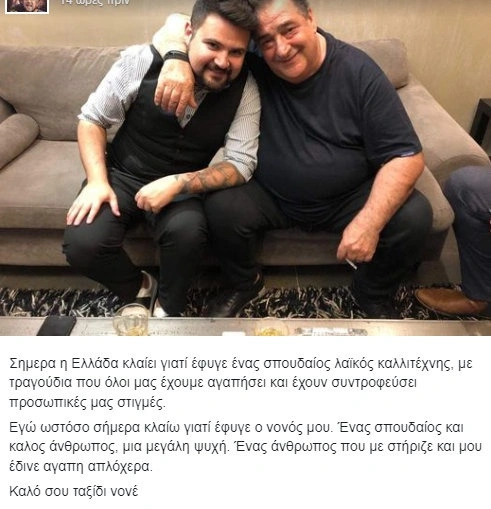Click the paragraph starting 'Εγώ ωστόσο σήμερα κλαίω'
491x509 pixels.
click(x=245, y=447)
